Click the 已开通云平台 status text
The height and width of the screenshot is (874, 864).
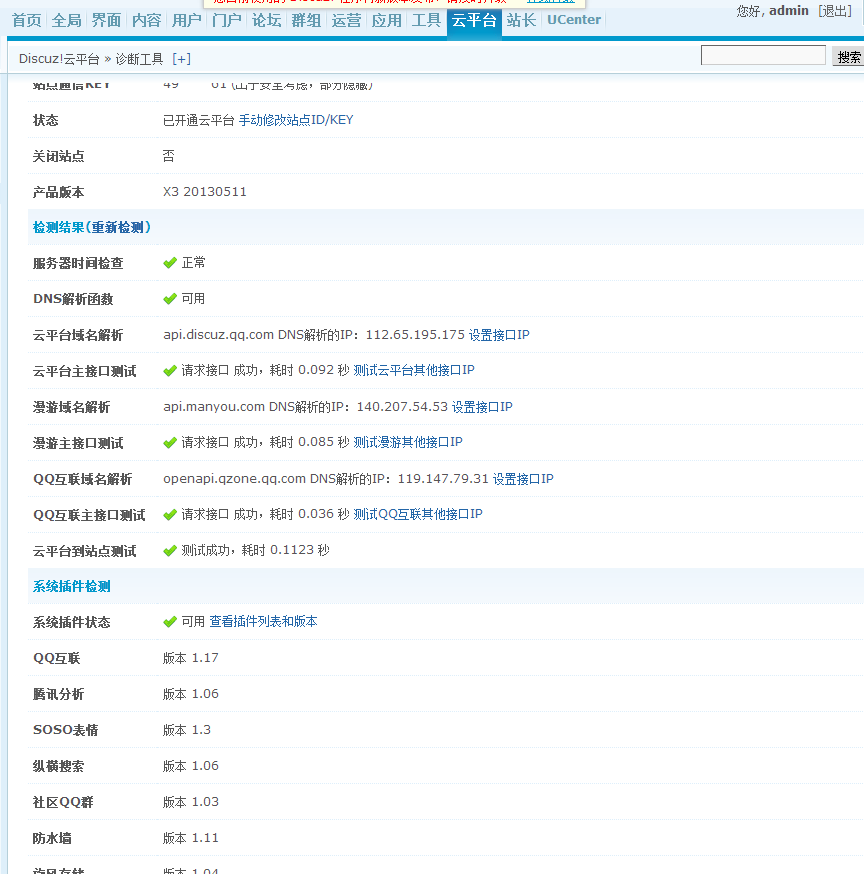click(198, 120)
